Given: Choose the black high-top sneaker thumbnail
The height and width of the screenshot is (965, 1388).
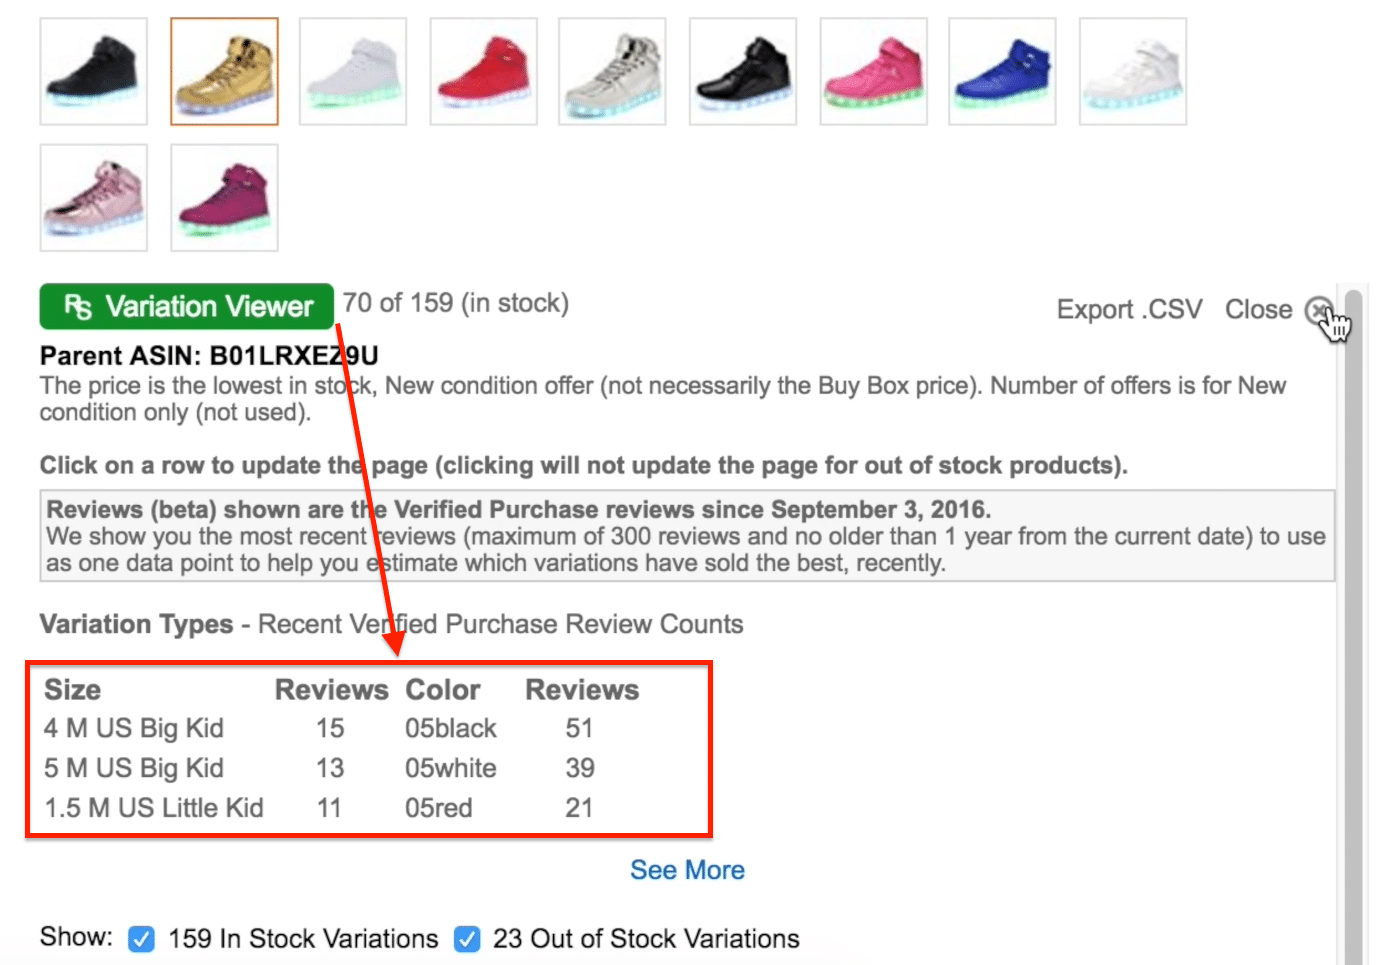Looking at the screenshot, I should coord(94,71).
